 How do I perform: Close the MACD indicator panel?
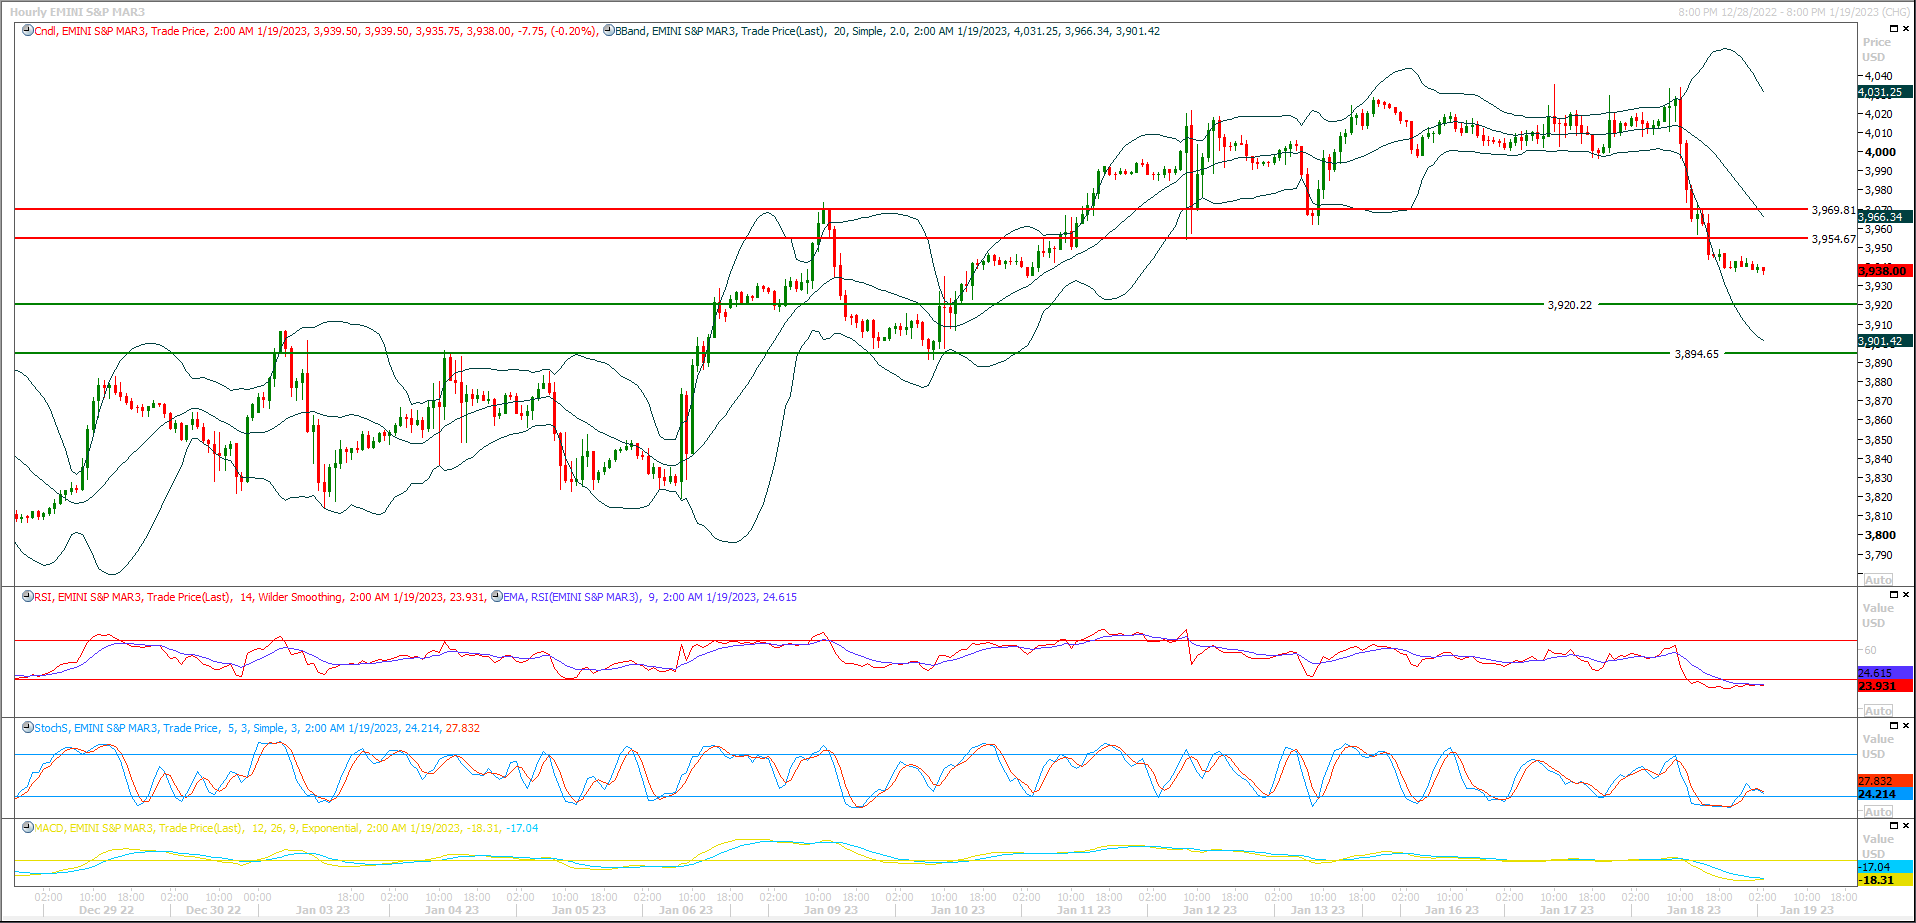pyautogui.click(x=1906, y=826)
